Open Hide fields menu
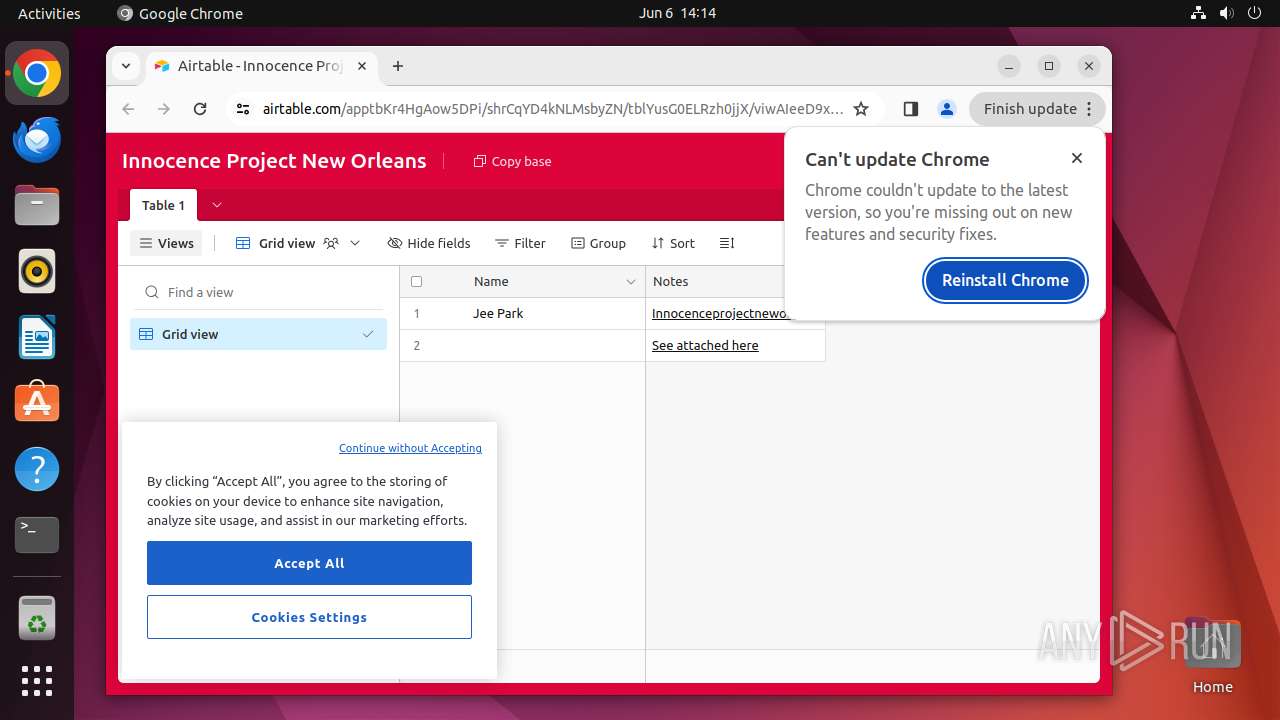The height and width of the screenshot is (720, 1280). click(429, 243)
